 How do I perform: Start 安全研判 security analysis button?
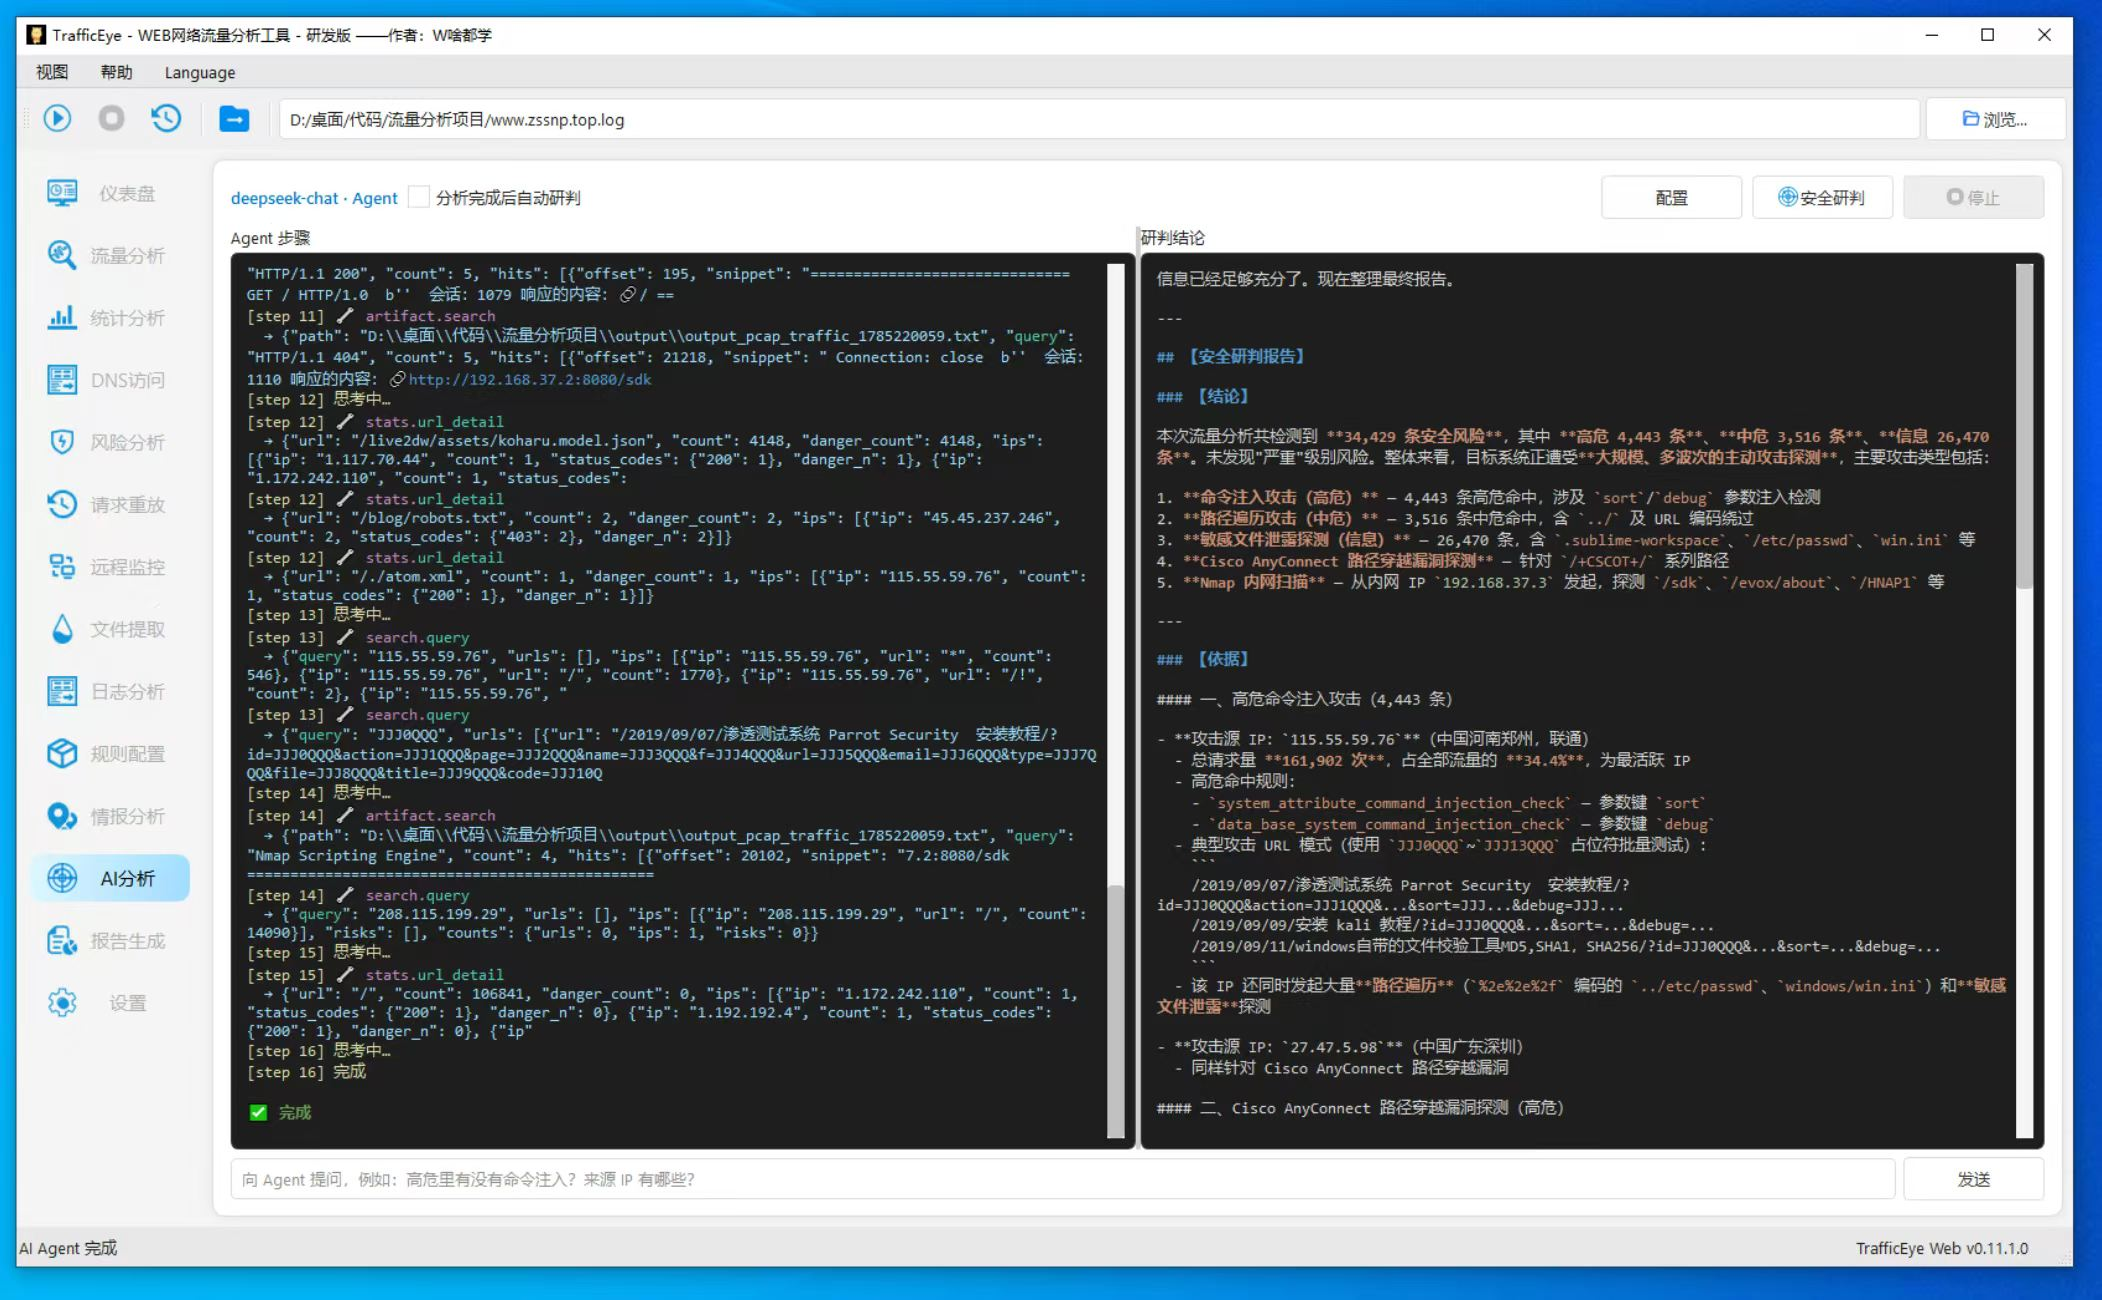point(1822,197)
